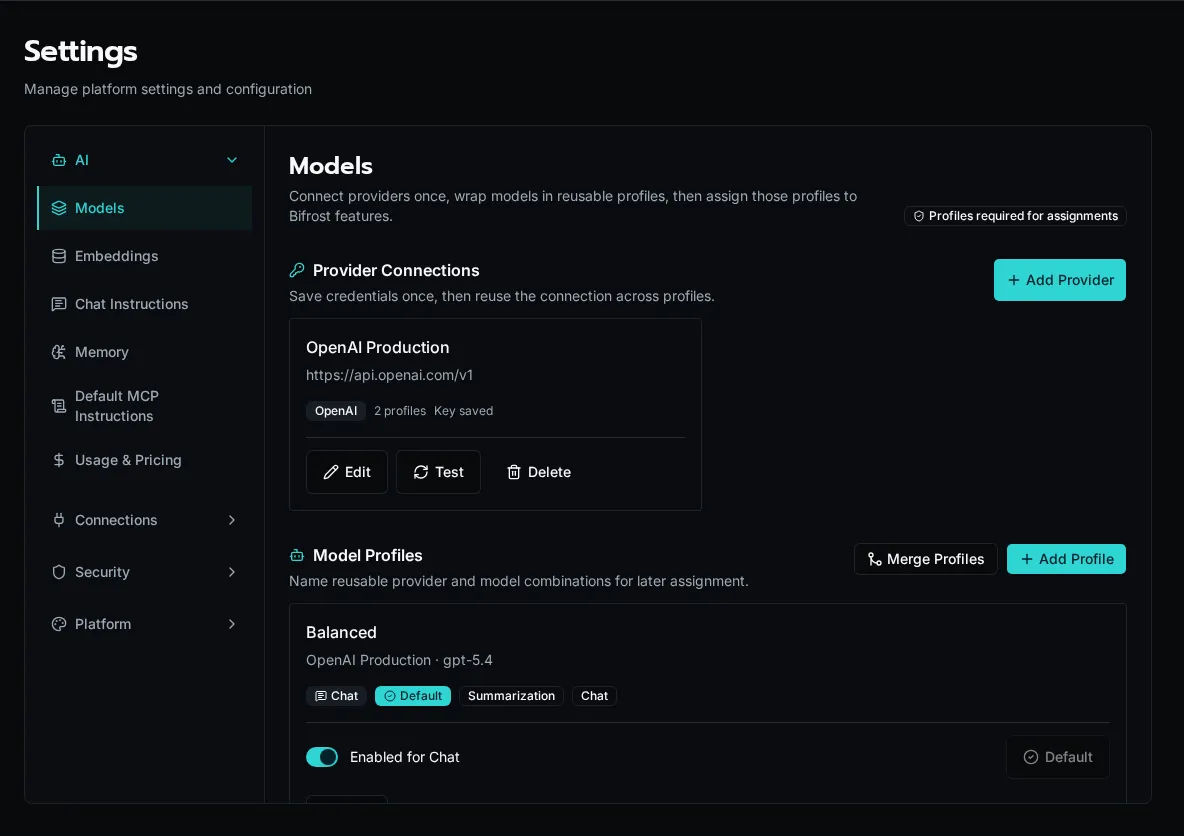
Task: Click the plus icon on Add Provider
Action: 1013,280
